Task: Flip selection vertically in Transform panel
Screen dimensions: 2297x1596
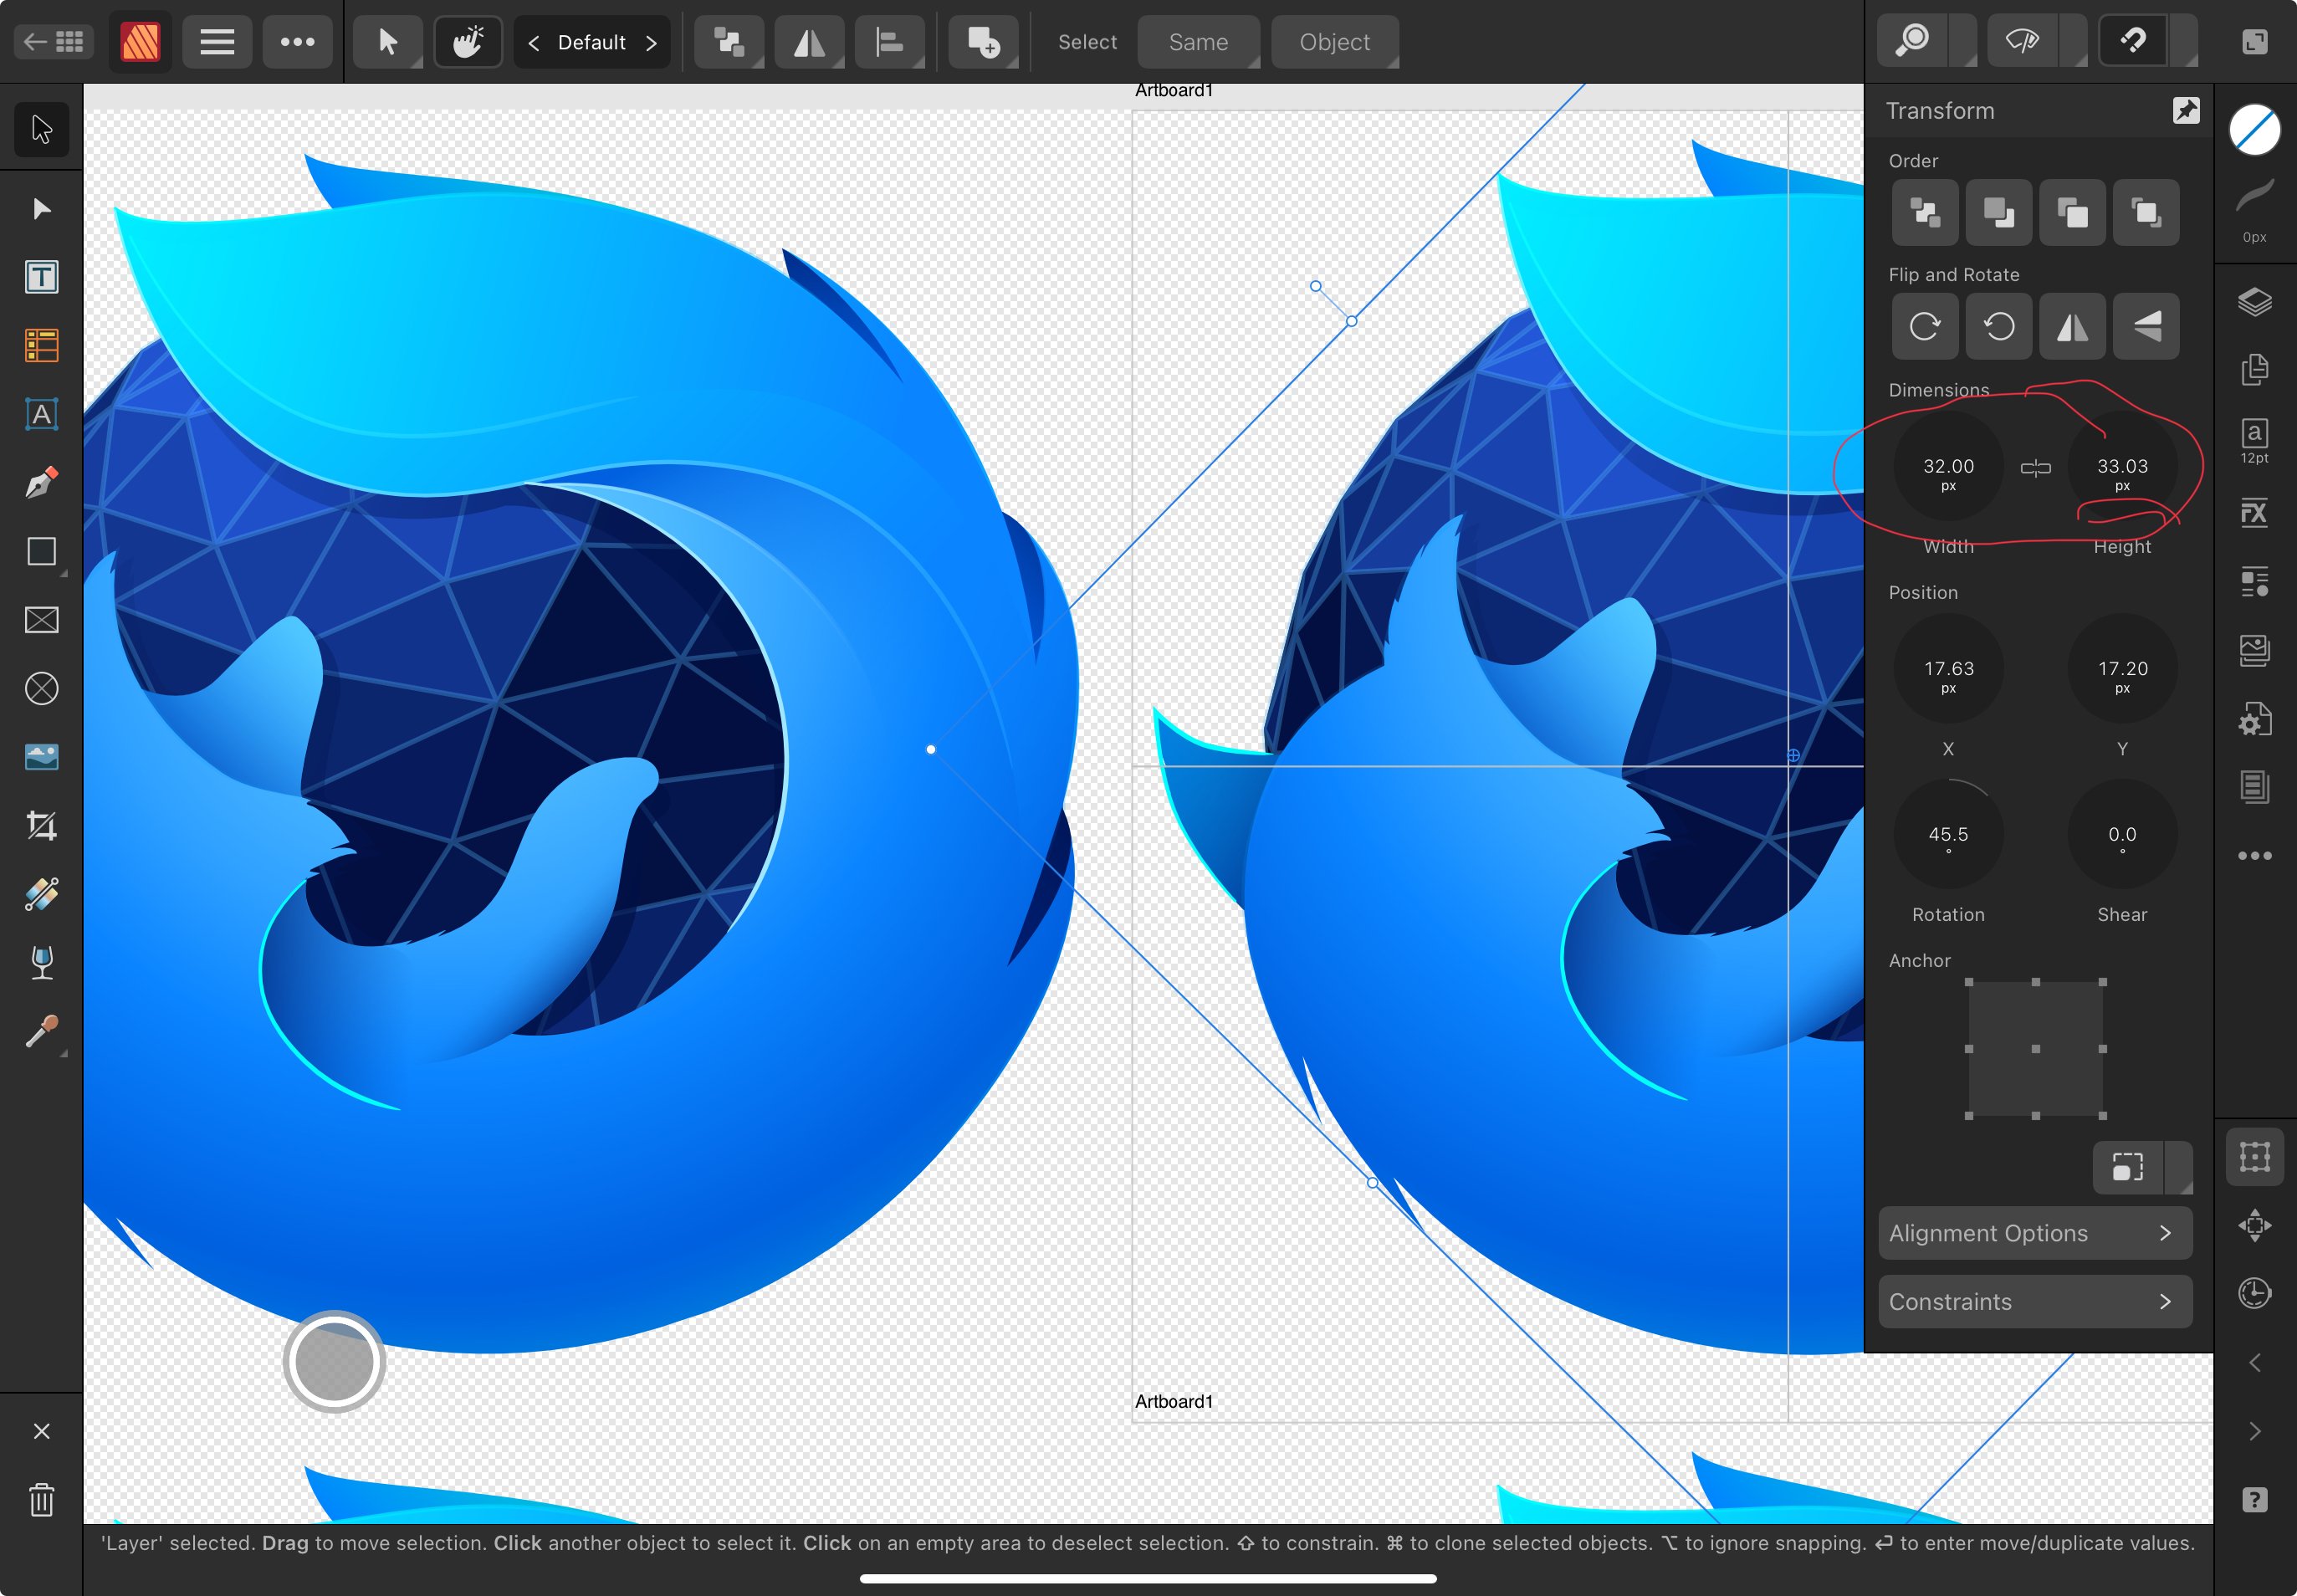Action: 2146,326
